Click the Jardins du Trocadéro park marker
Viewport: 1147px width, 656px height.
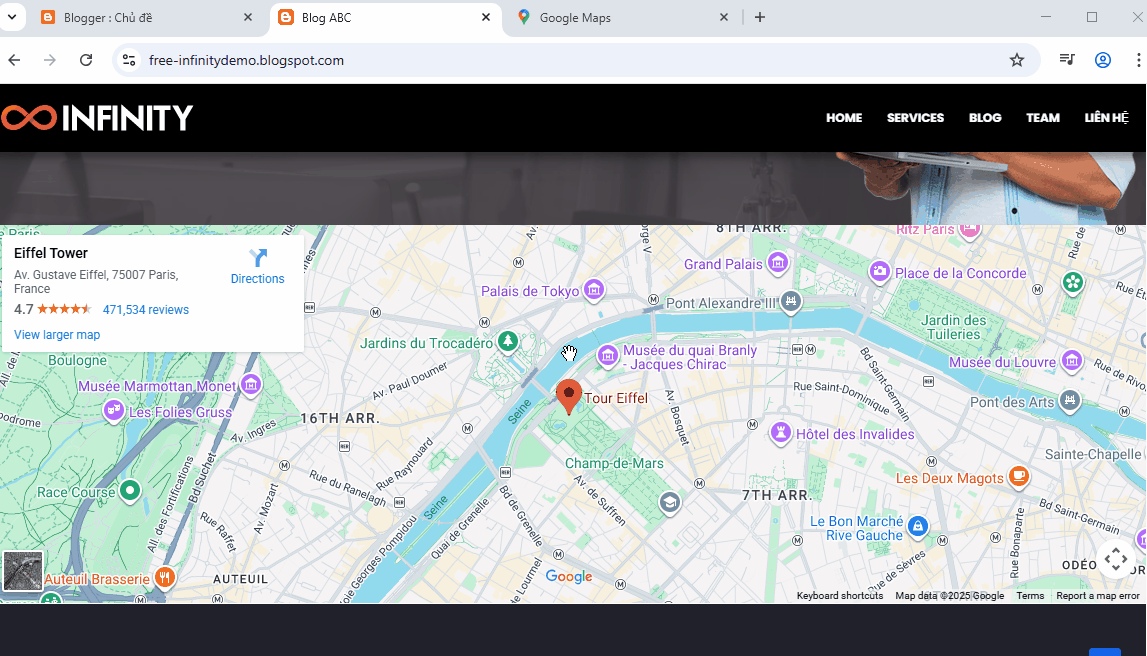pyautogui.click(x=508, y=341)
